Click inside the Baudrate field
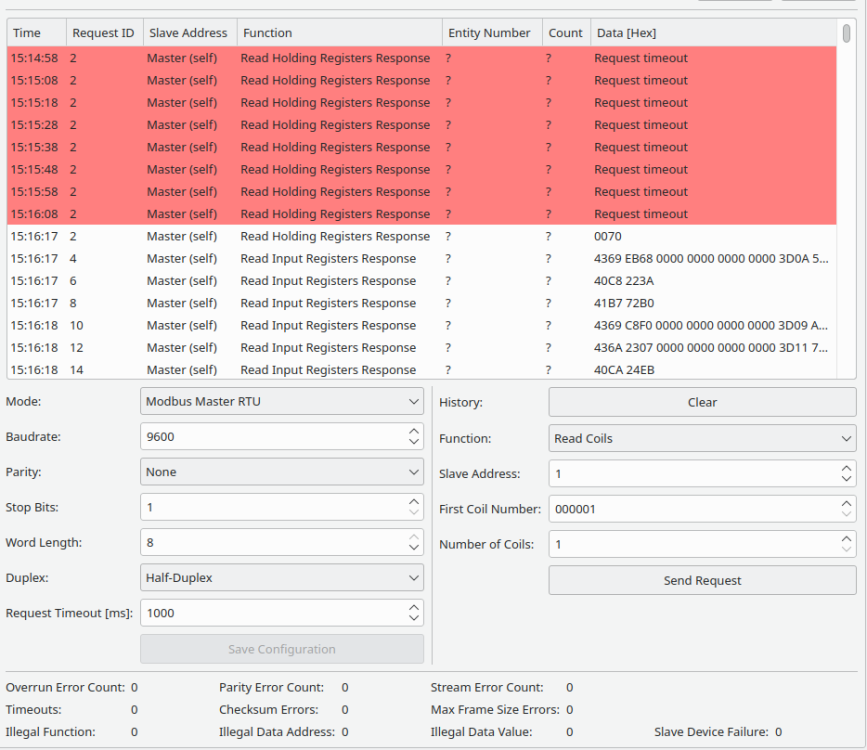The image size is (867, 750). [270, 437]
